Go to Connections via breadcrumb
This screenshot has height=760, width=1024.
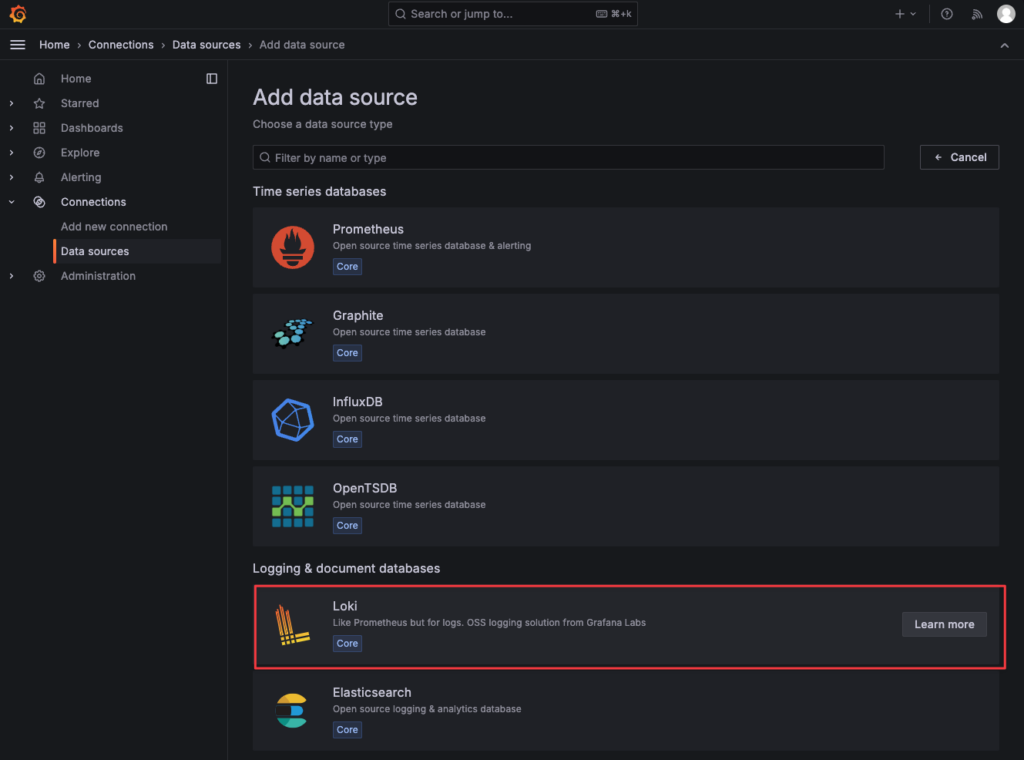[121, 45]
